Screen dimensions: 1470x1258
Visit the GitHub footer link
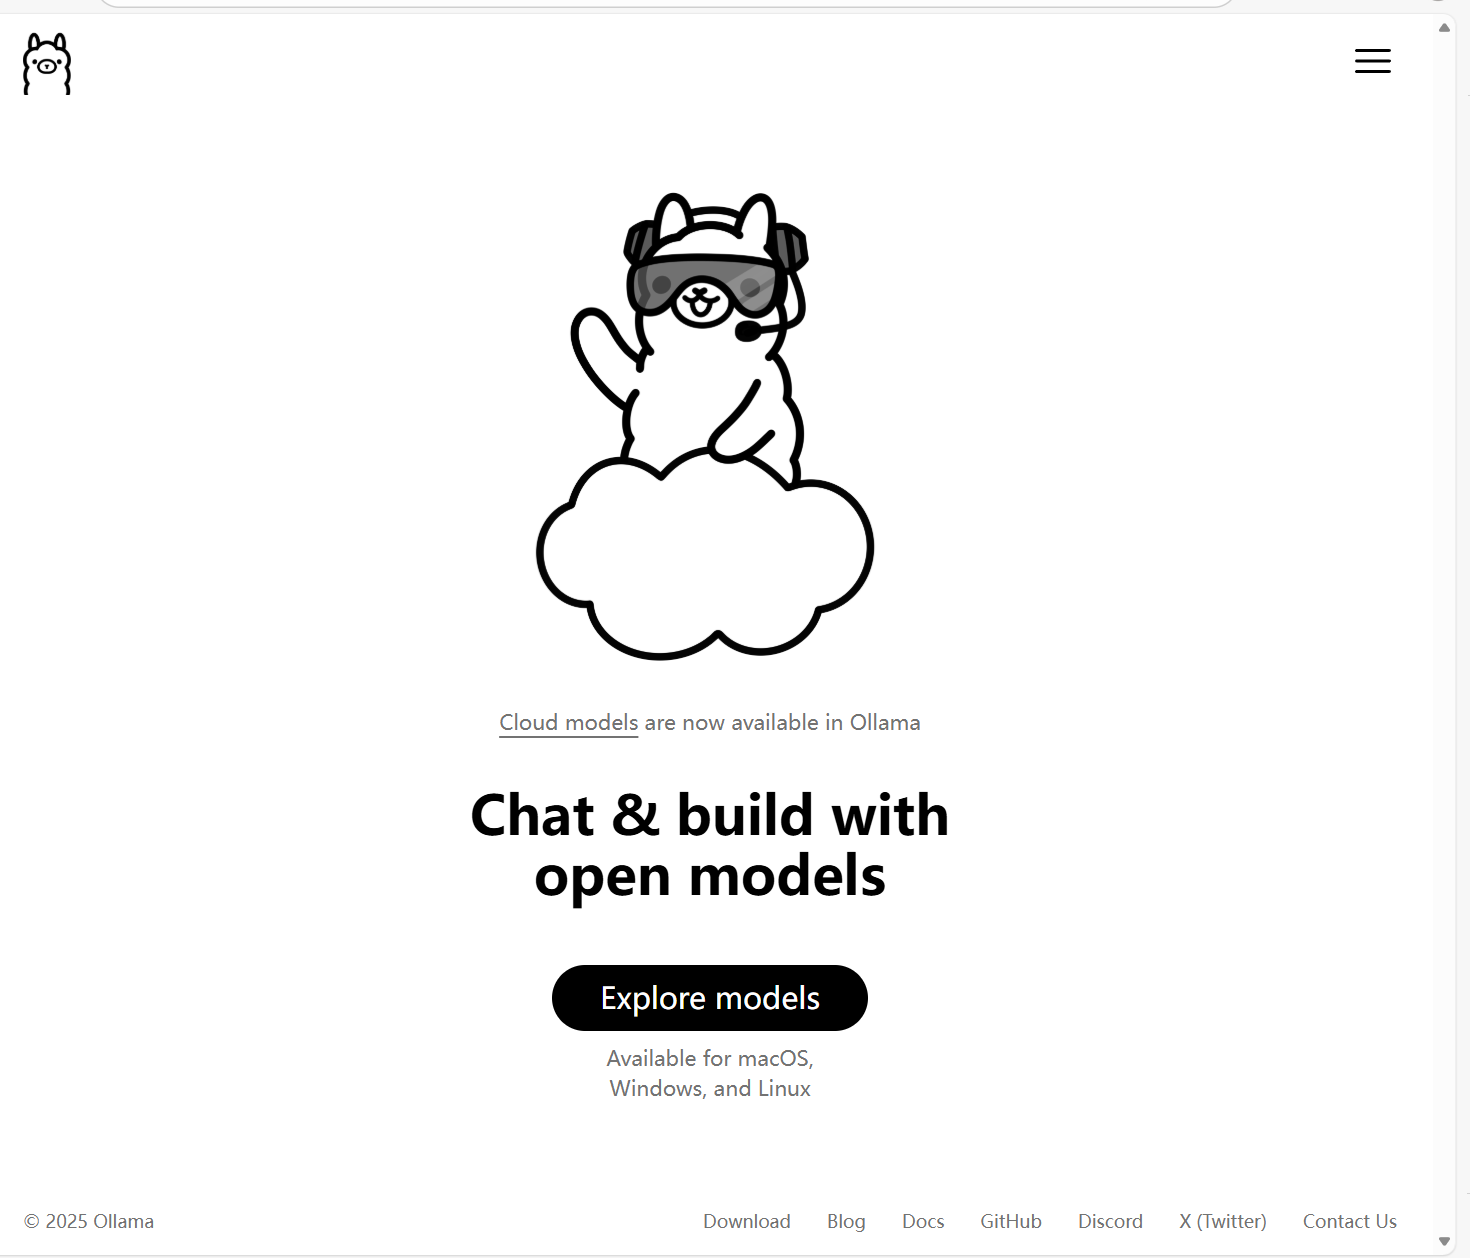click(x=1011, y=1221)
